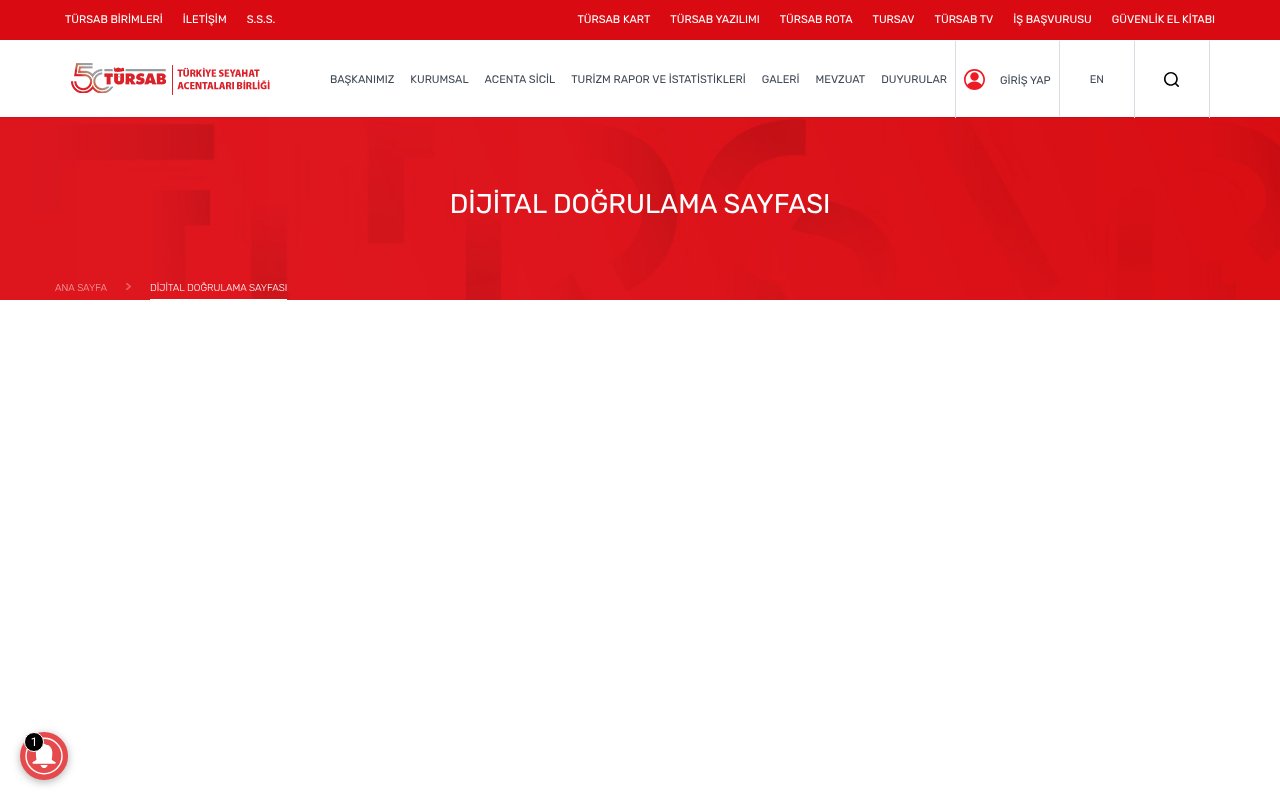Viewport: 1280px width, 800px height.
Task: Return to ANA SAYFA via breadcrumb
Action: (81, 287)
